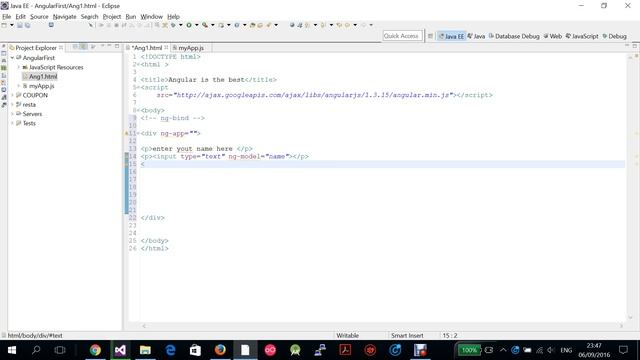The image size is (640, 360).
Task: Open the Navigate menu
Action: (64, 17)
